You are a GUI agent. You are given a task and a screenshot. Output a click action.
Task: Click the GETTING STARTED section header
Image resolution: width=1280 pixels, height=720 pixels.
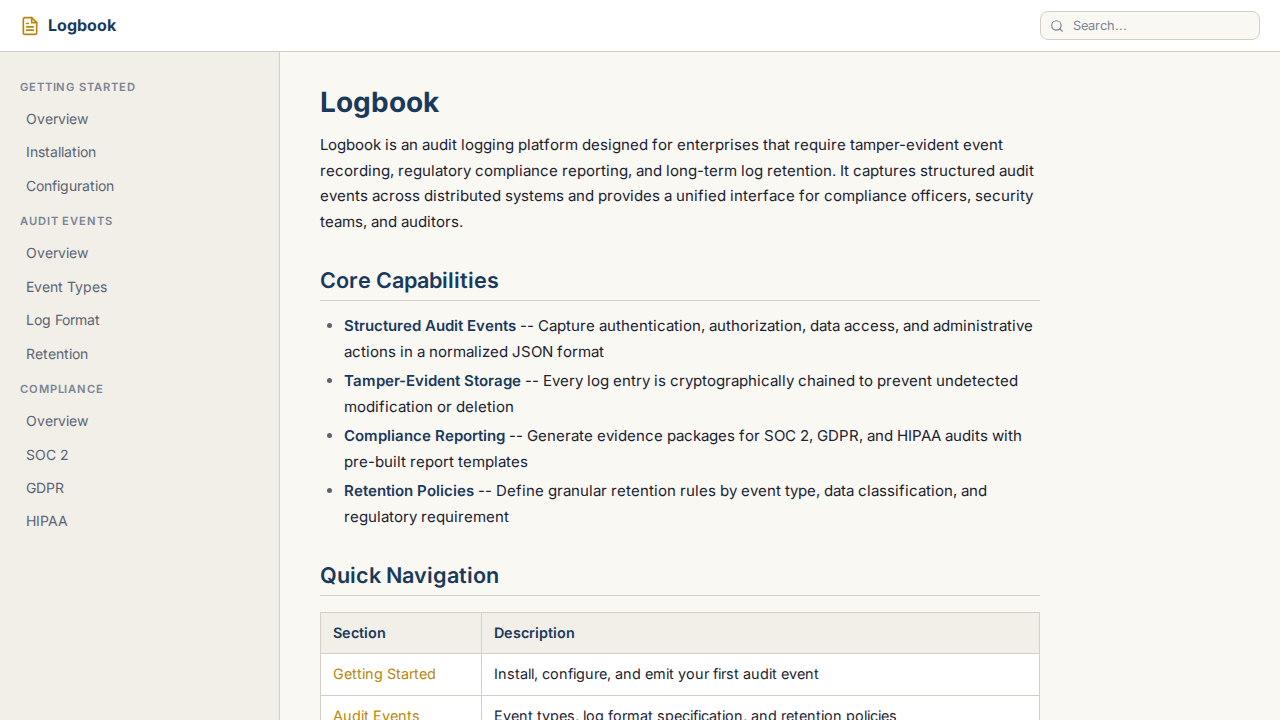point(78,87)
